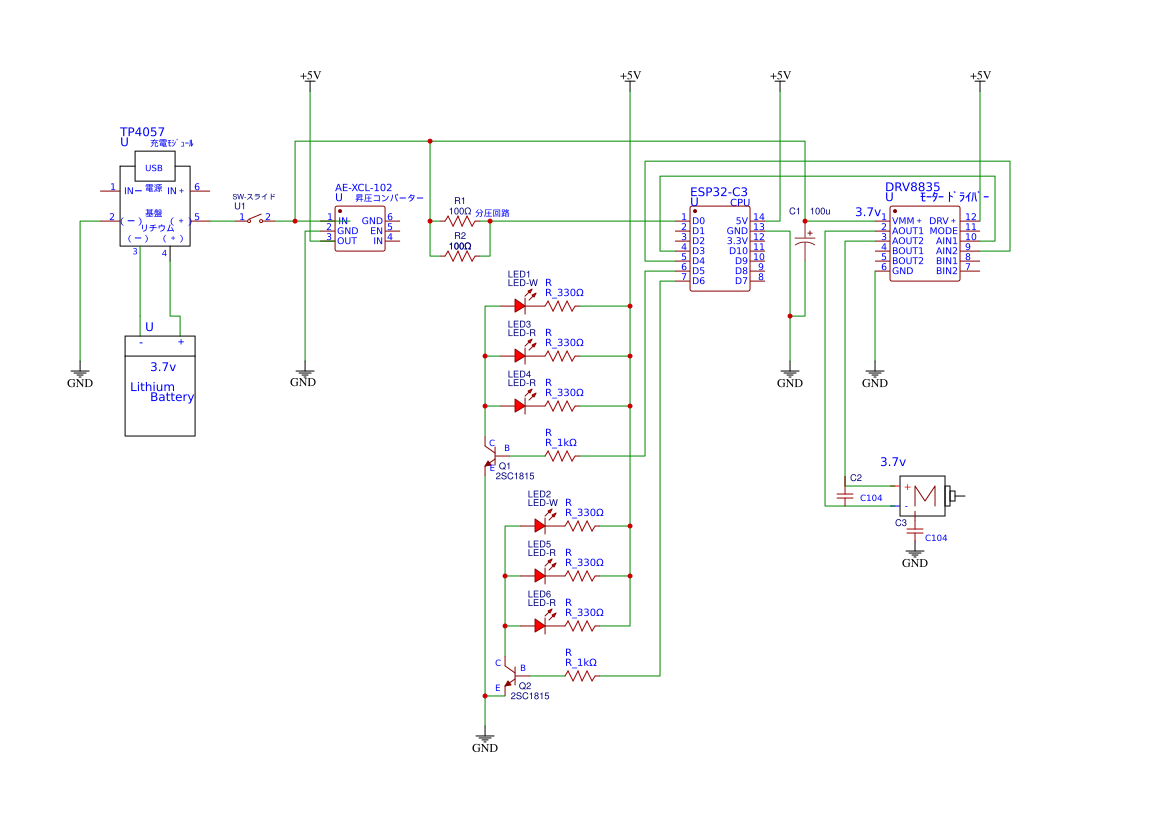The width and height of the screenshot is (1169, 827).
Task: Select the MODE pin label on DRV8835
Action: coord(943,231)
